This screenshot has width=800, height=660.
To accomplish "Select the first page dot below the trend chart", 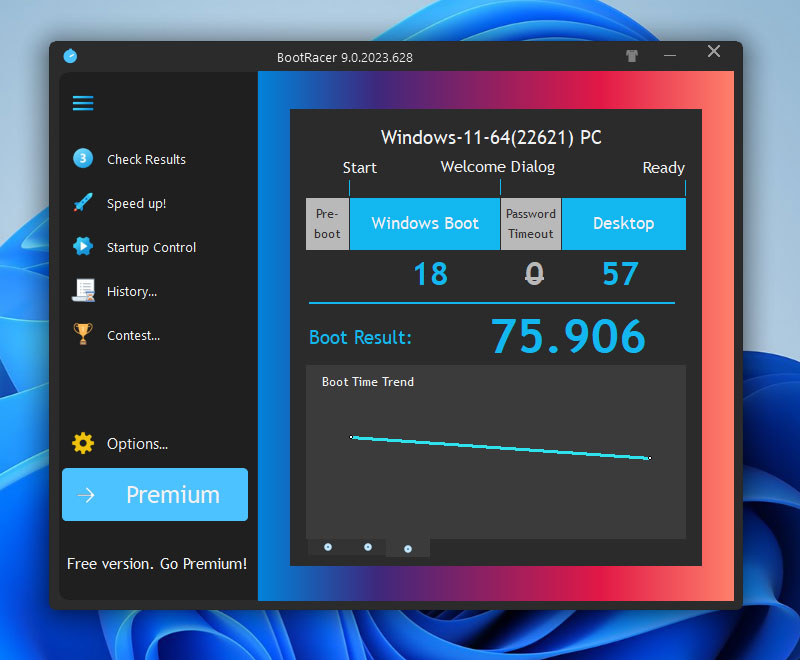I will pos(328,547).
